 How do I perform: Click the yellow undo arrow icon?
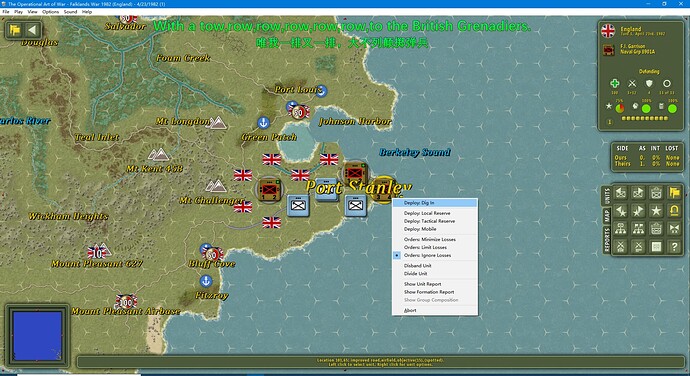(x=674, y=211)
